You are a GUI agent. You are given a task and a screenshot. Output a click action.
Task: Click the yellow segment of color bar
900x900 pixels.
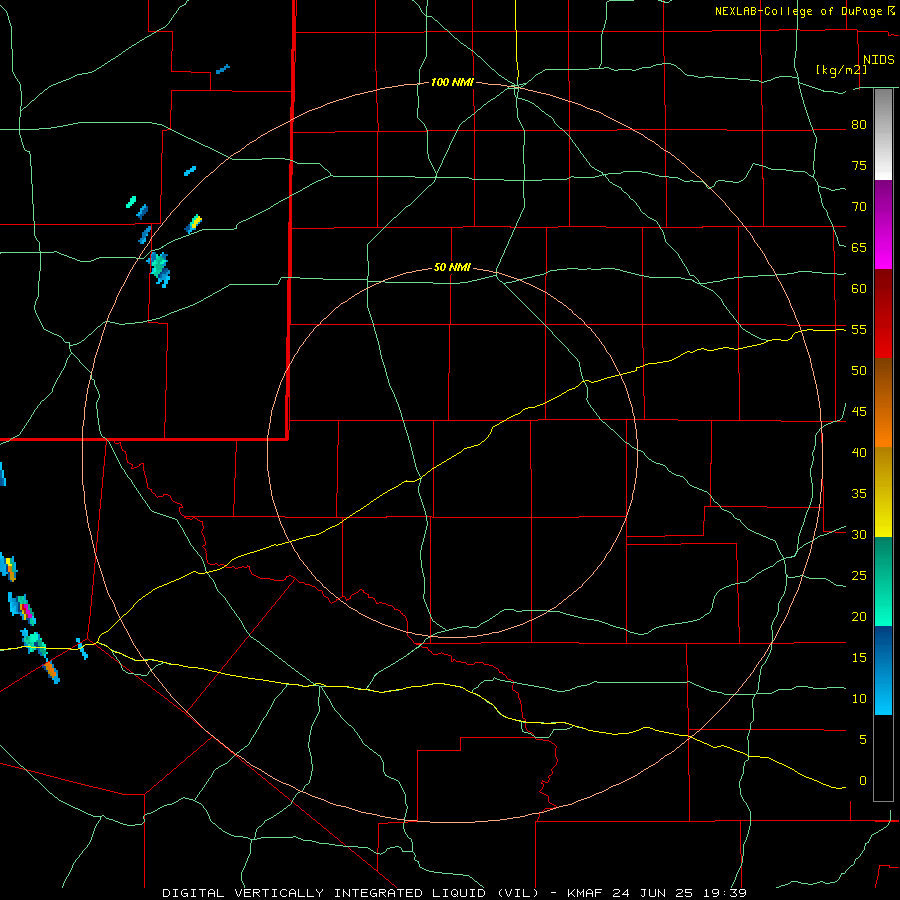click(883, 492)
